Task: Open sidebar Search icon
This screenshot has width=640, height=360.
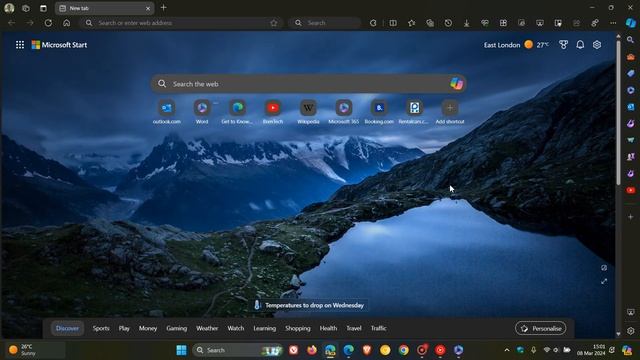Action: (x=631, y=40)
